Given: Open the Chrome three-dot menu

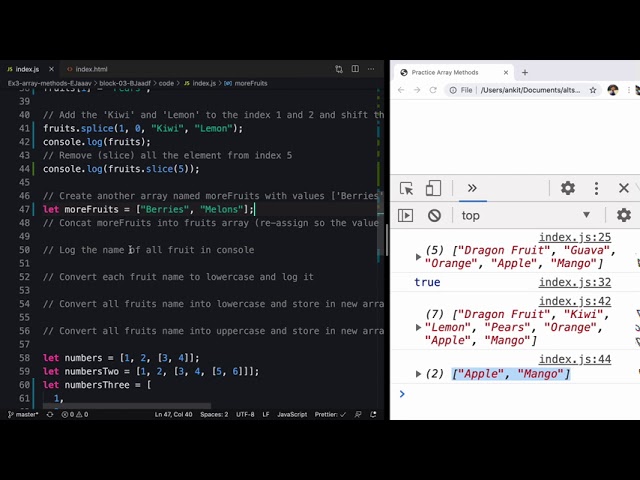Looking at the screenshot, I should pos(629,90).
